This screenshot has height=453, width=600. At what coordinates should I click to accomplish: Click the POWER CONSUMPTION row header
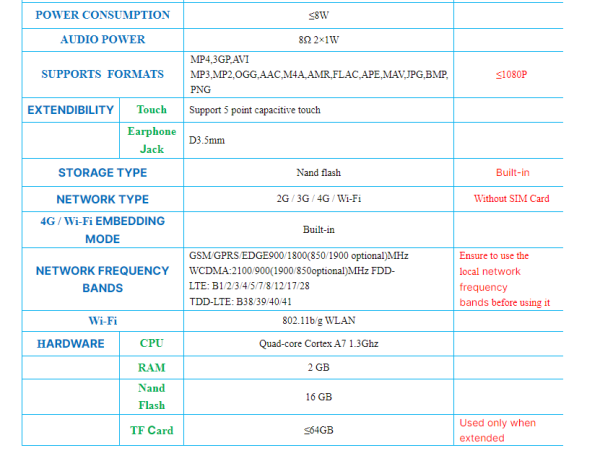[x=103, y=15]
